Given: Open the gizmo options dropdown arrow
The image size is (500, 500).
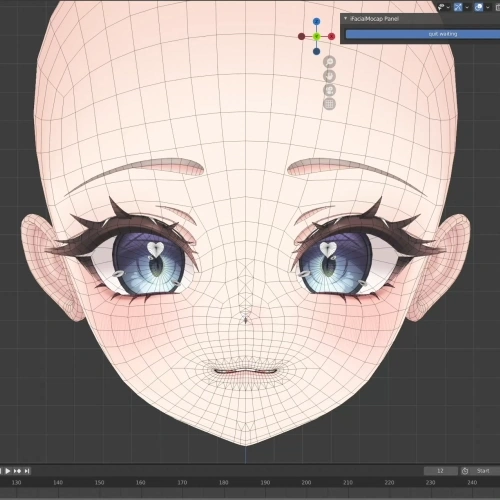Looking at the screenshot, I should pyautogui.click(x=467, y=7).
